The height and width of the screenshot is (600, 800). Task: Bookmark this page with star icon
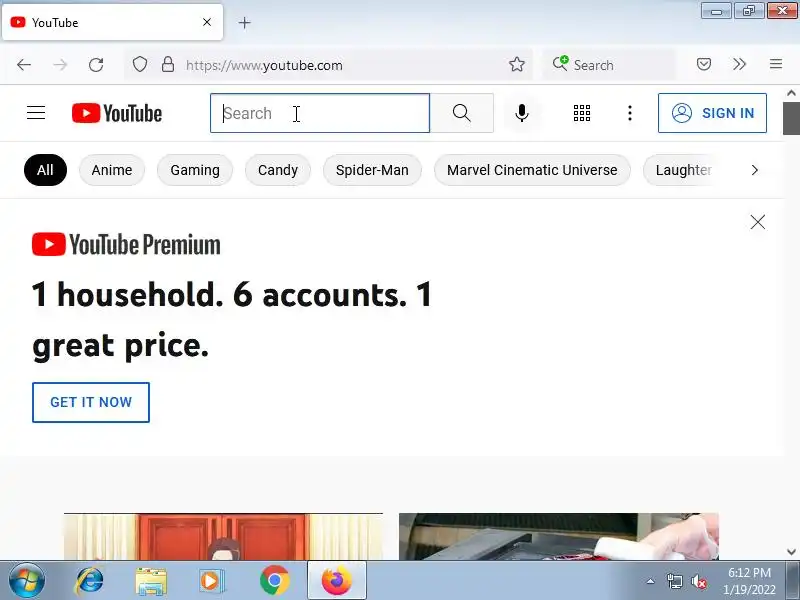516,64
